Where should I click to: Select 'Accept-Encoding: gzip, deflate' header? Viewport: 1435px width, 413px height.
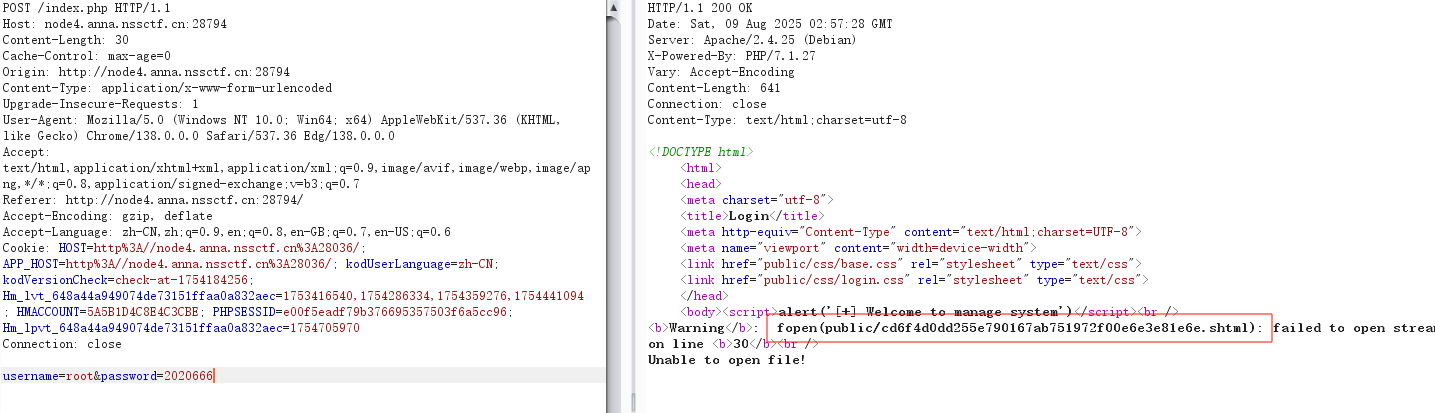coord(107,216)
